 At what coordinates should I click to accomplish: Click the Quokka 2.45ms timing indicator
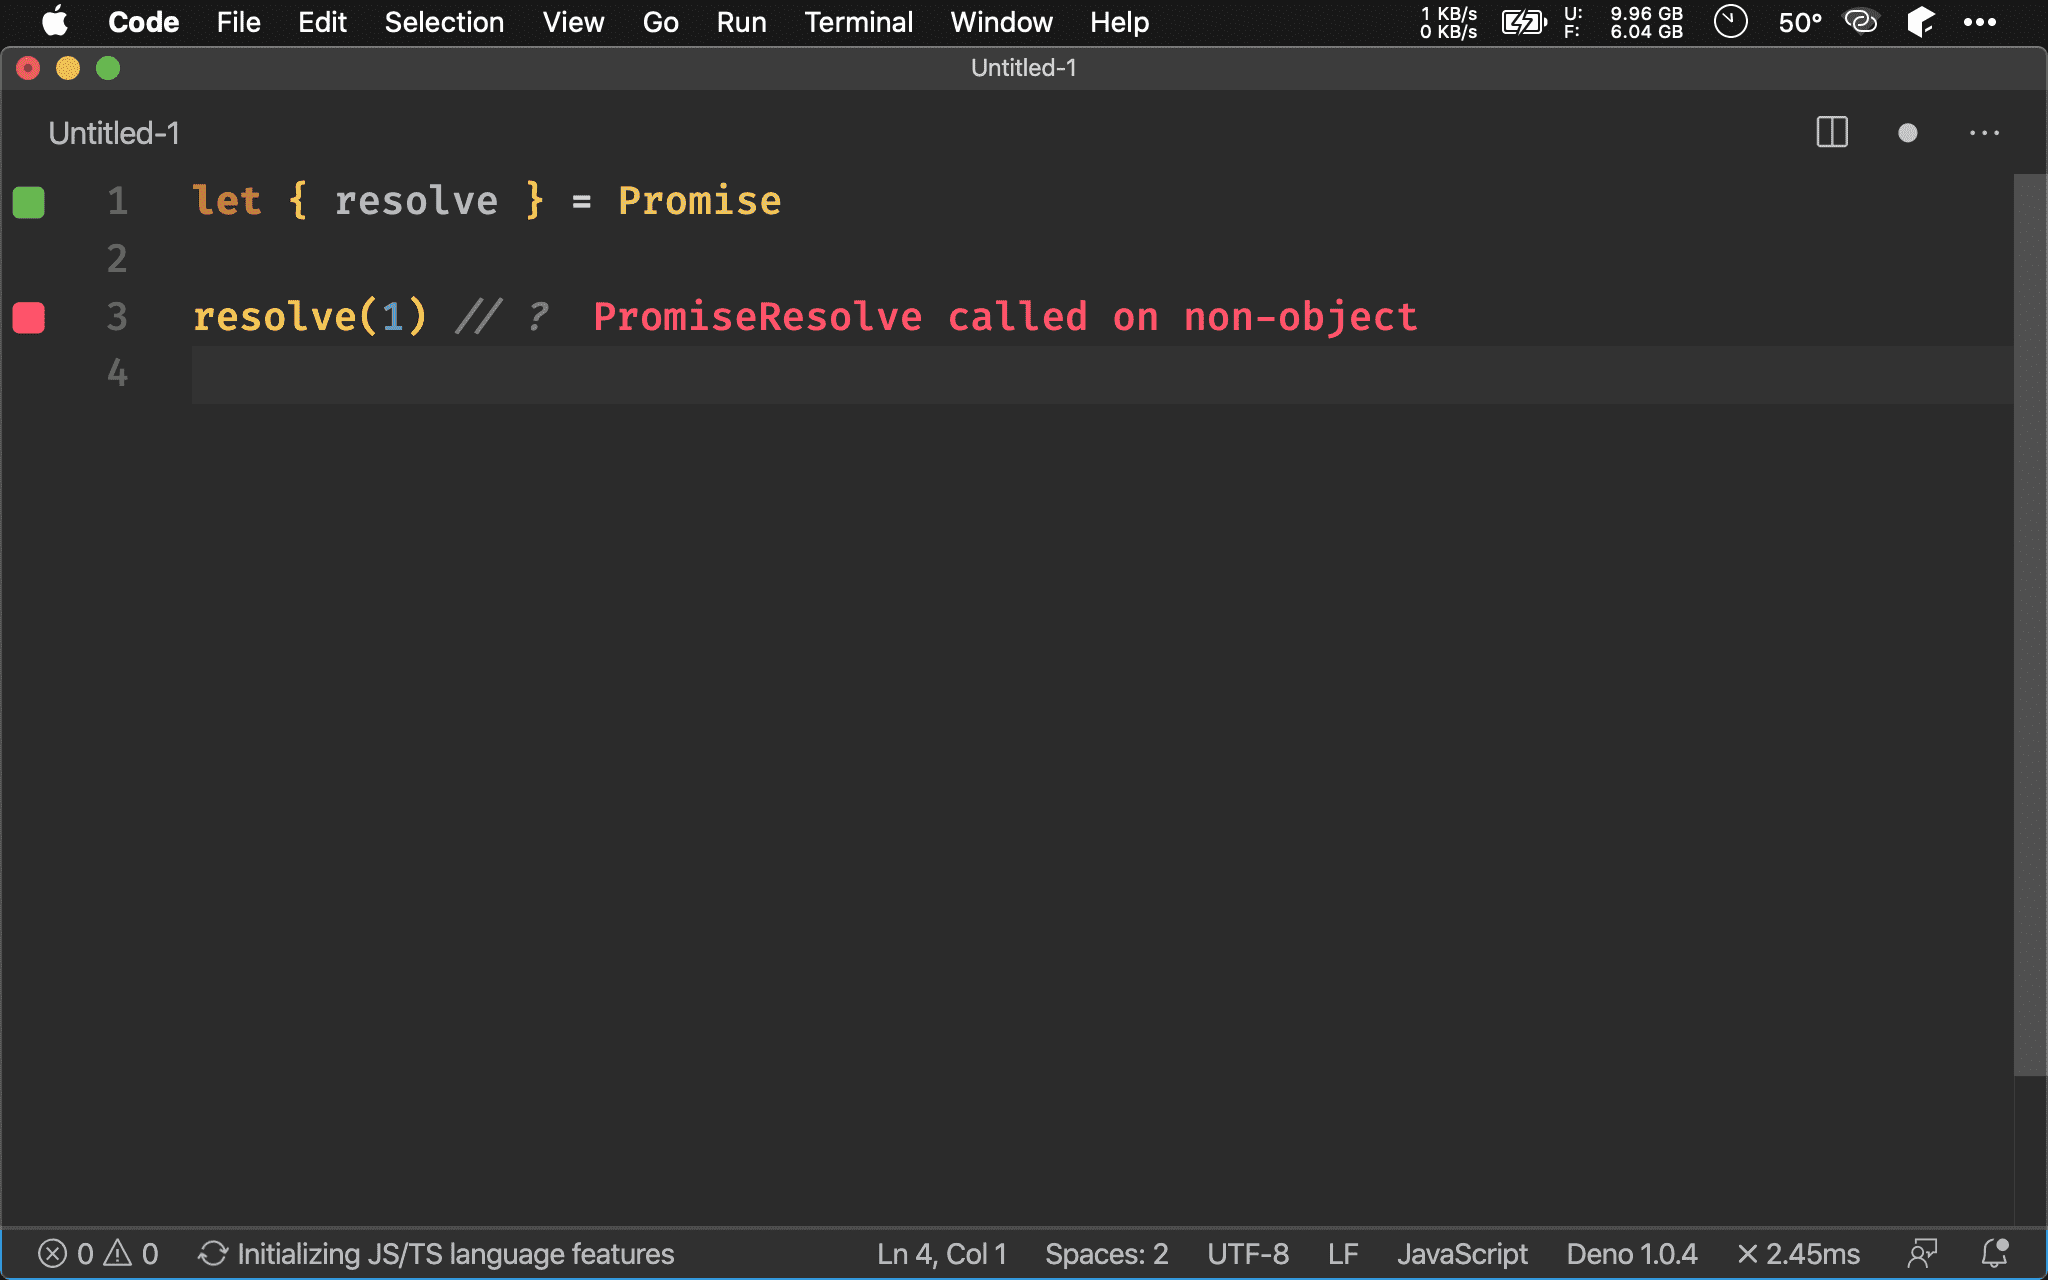coord(1798,1253)
